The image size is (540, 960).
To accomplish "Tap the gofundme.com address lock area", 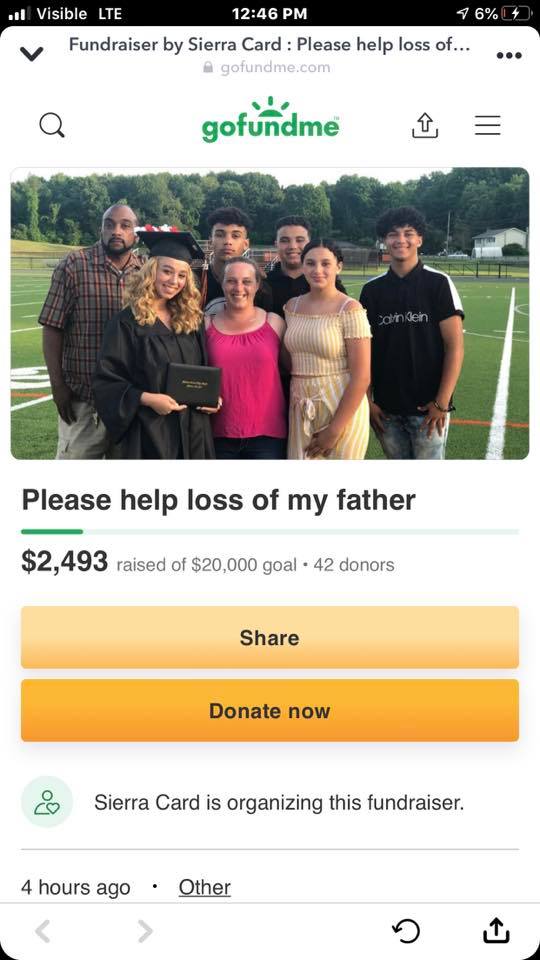I will [266, 67].
